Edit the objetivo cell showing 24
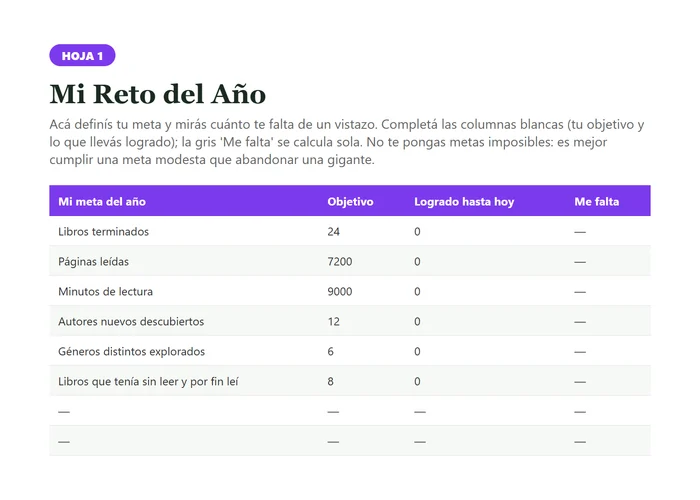 pyautogui.click(x=333, y=232)
